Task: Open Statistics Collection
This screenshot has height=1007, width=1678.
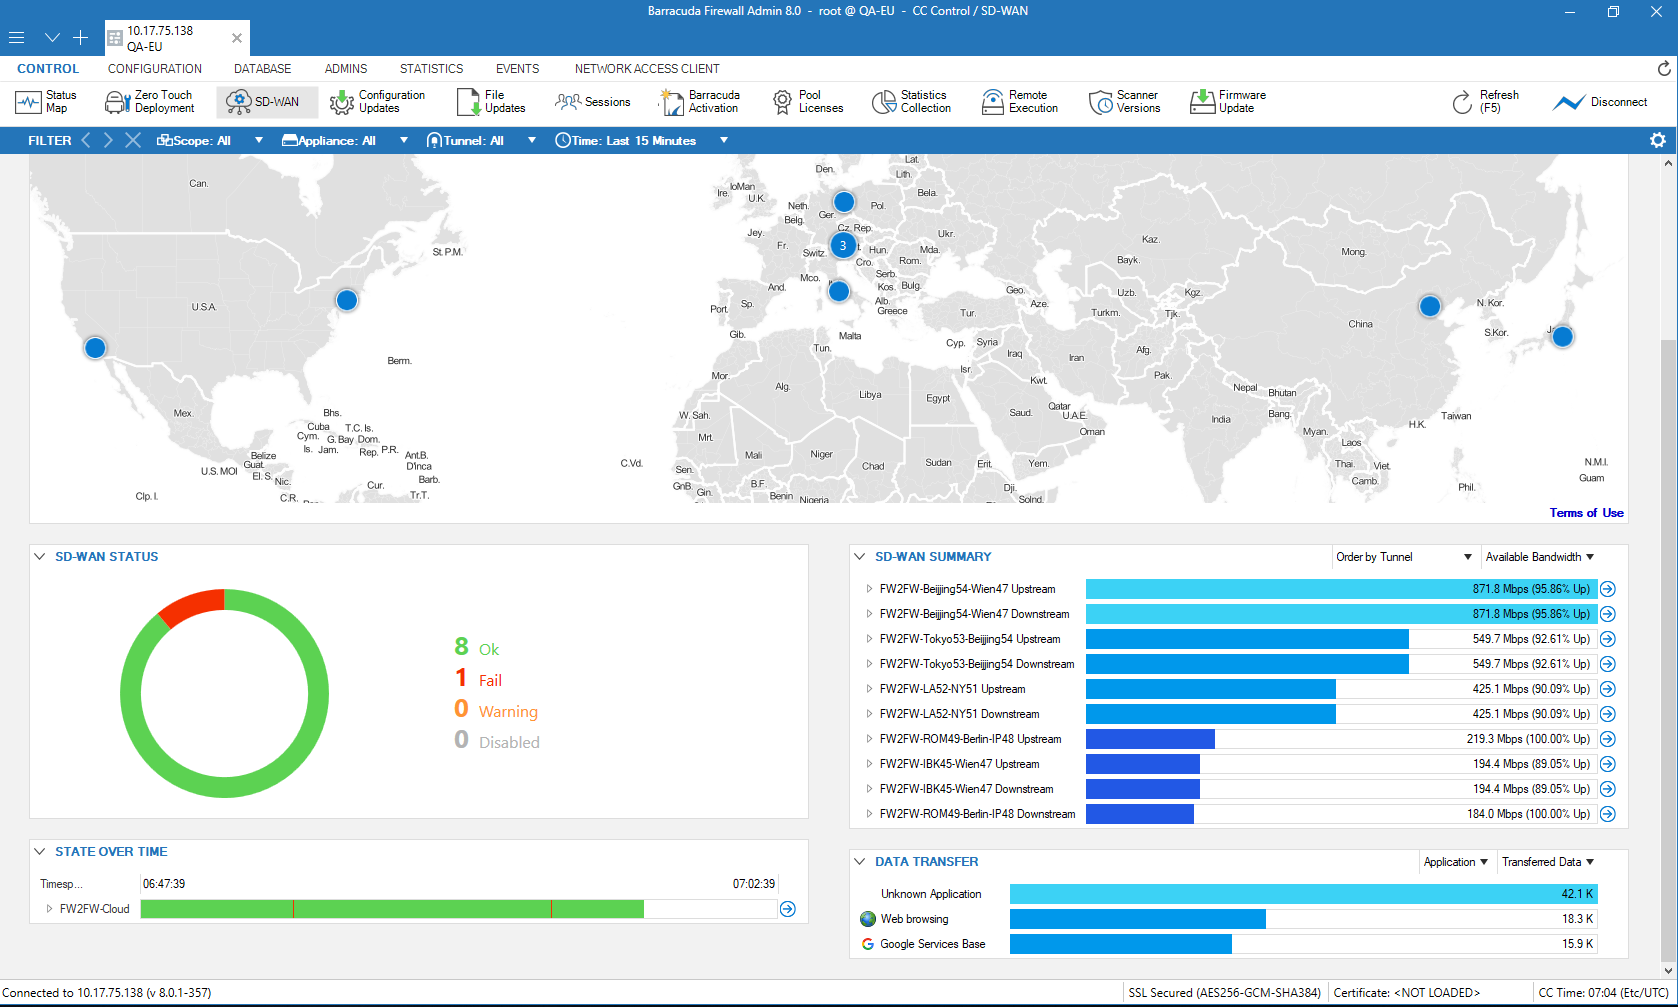Action: pos(911,102)
